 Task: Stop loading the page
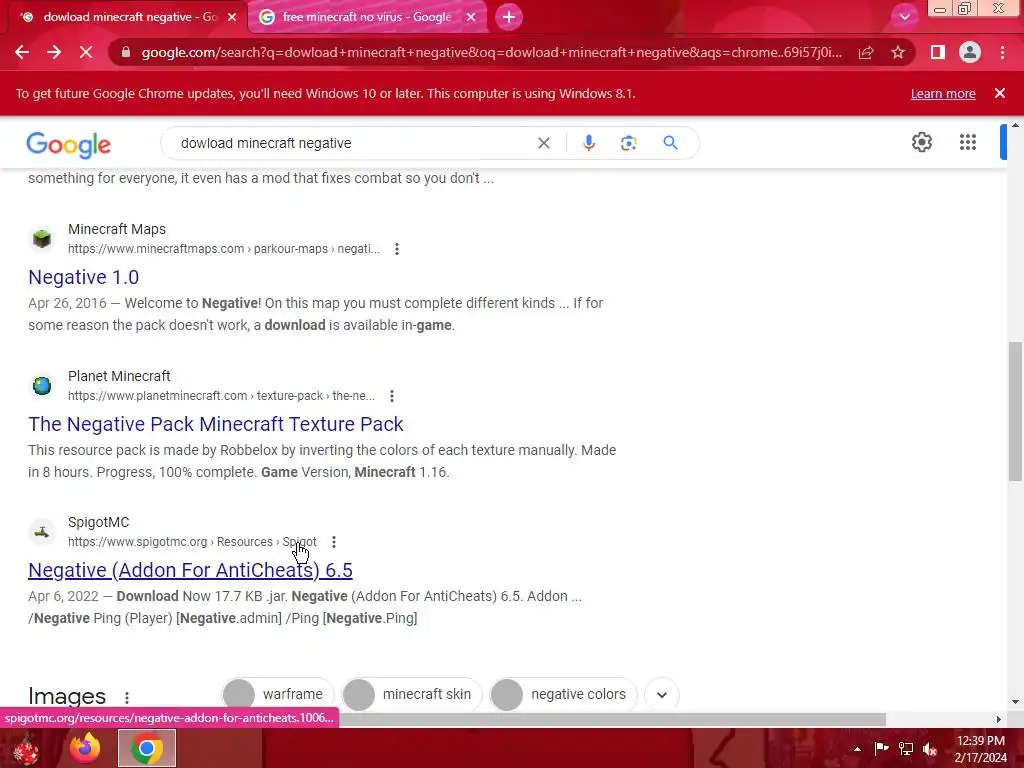(86, 52)
